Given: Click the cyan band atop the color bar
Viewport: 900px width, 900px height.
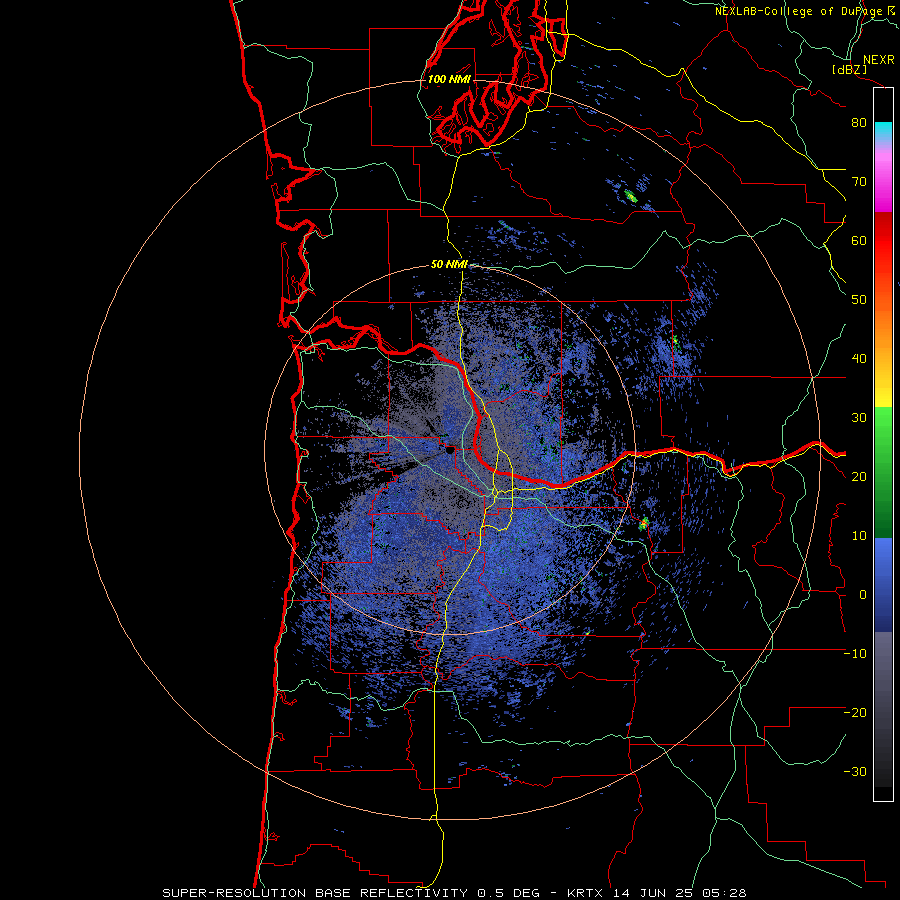Looking at the screenshot, I should click(883, 132).
